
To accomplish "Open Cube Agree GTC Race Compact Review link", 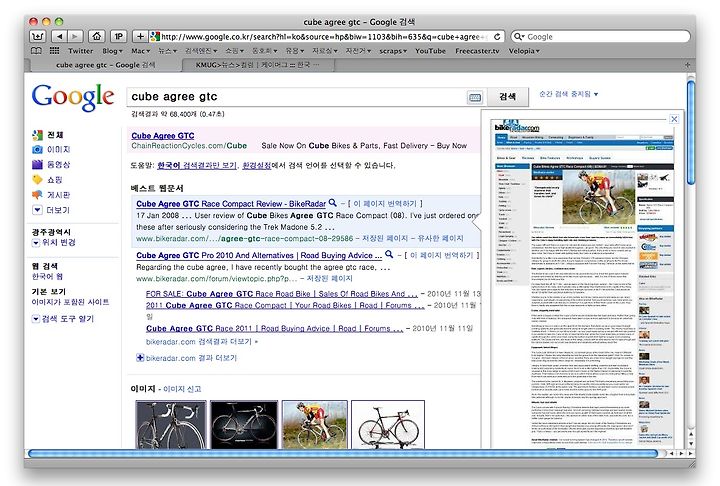I will coord(231,203).
